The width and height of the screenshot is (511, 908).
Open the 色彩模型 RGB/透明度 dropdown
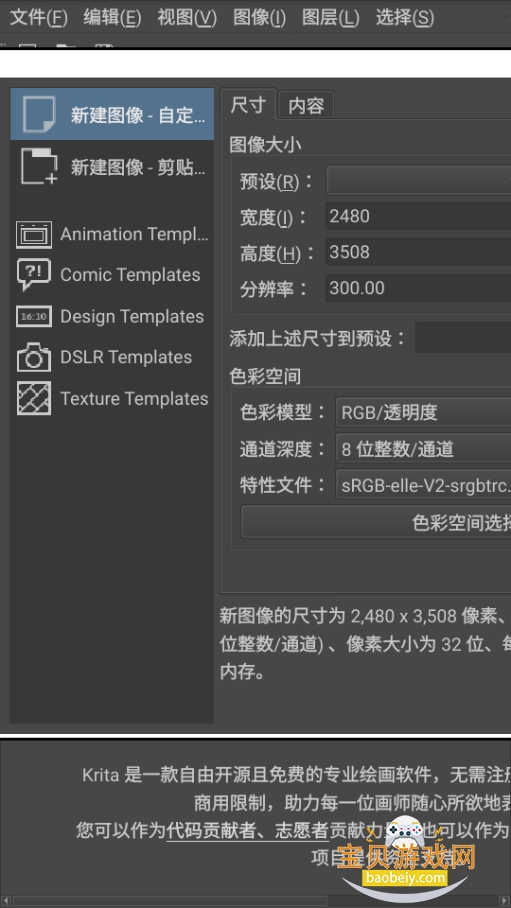click(423, 412)
